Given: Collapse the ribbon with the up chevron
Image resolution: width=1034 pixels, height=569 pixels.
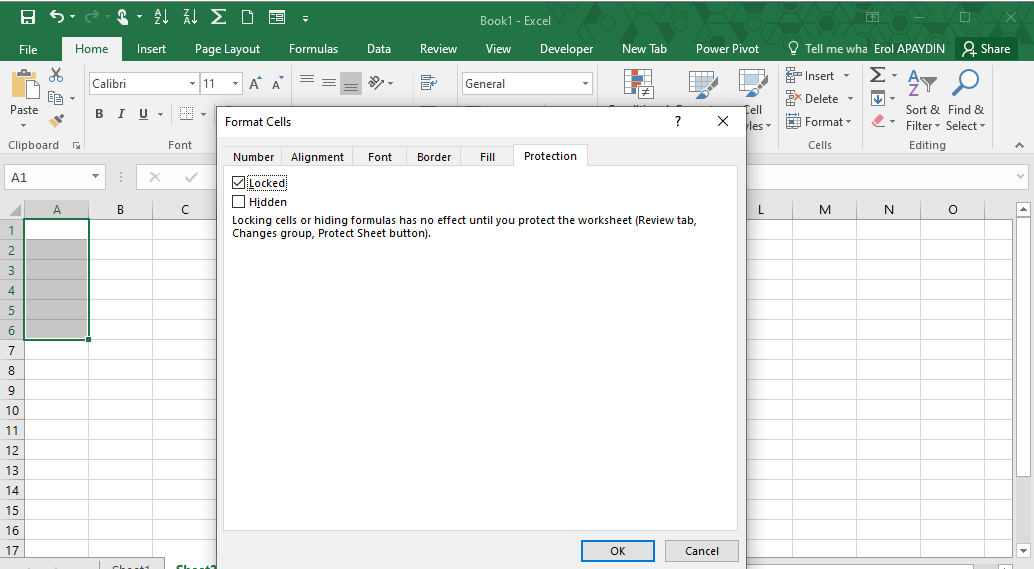Looking at the screenshot, I should 1019,145.
